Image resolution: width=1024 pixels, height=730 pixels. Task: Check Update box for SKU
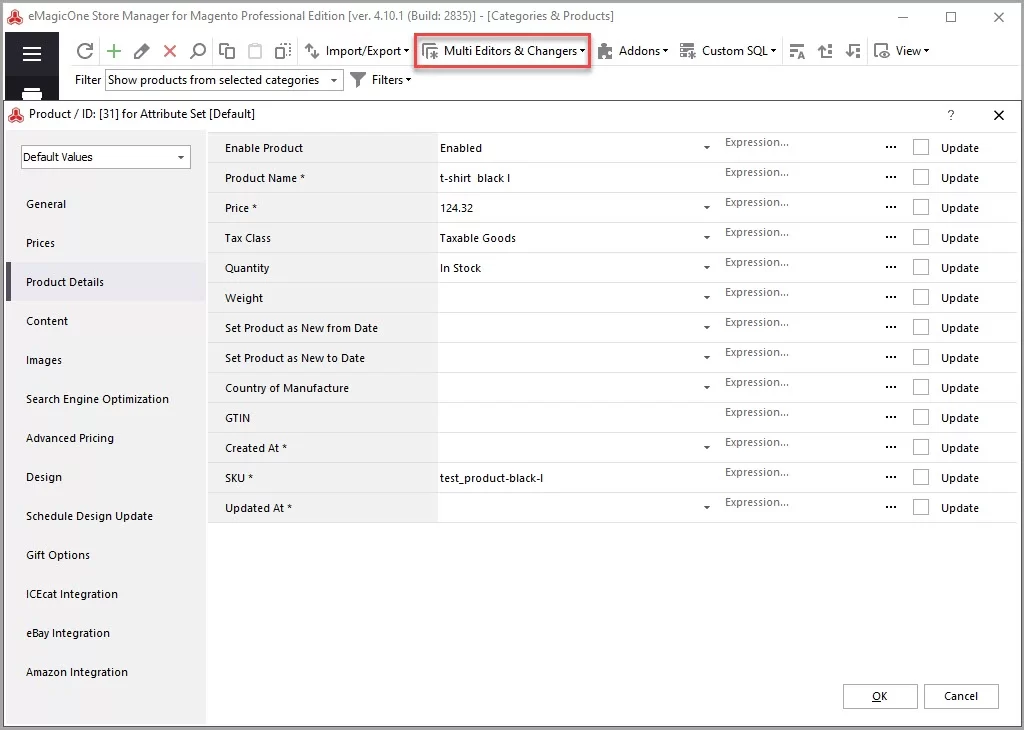pos(921,478)
